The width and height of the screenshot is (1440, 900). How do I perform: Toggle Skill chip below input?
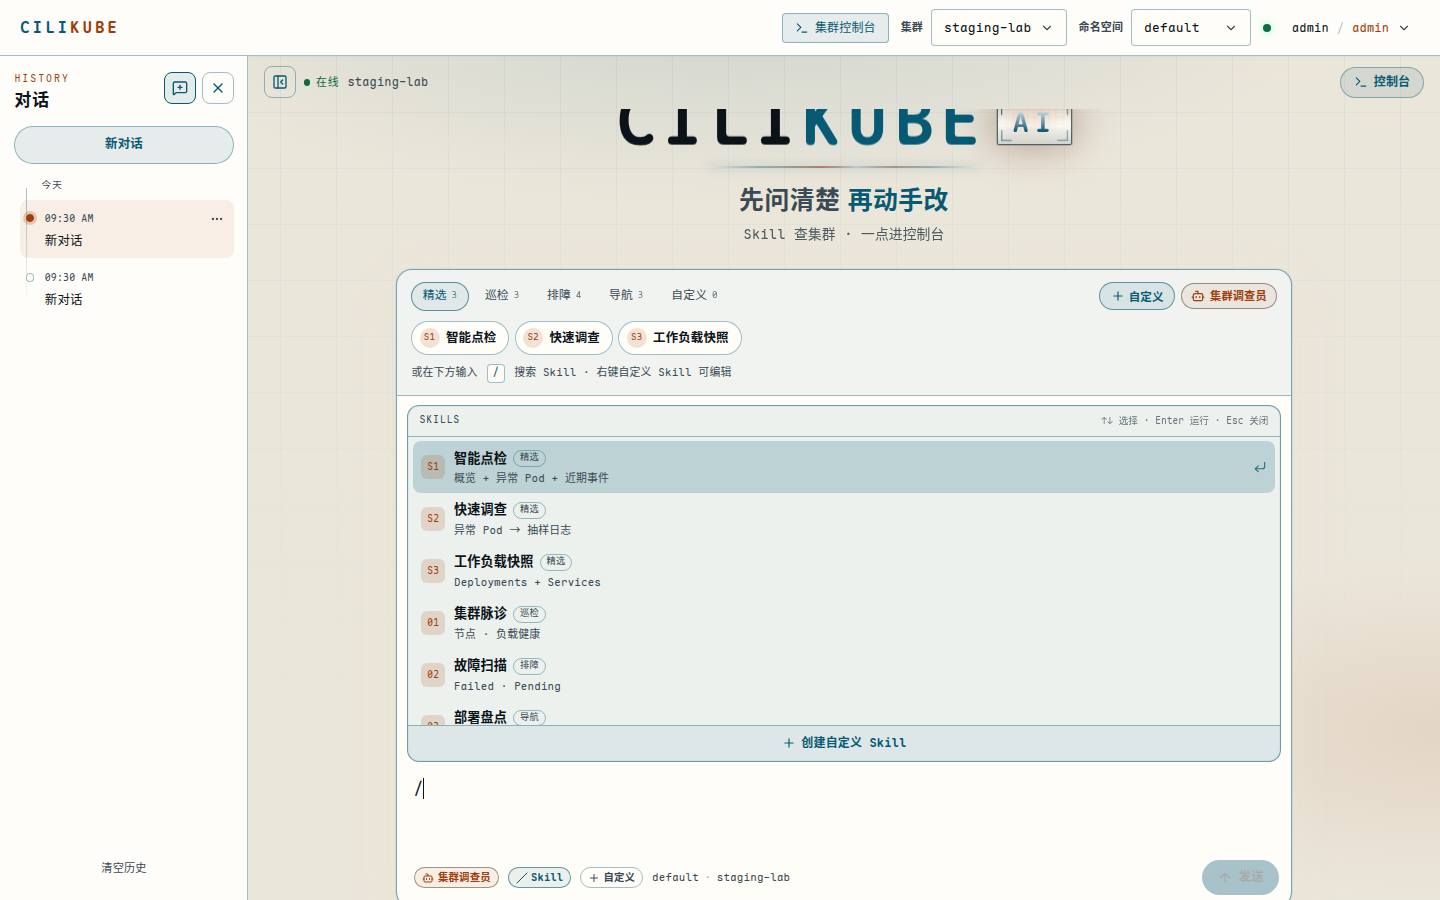540,878
